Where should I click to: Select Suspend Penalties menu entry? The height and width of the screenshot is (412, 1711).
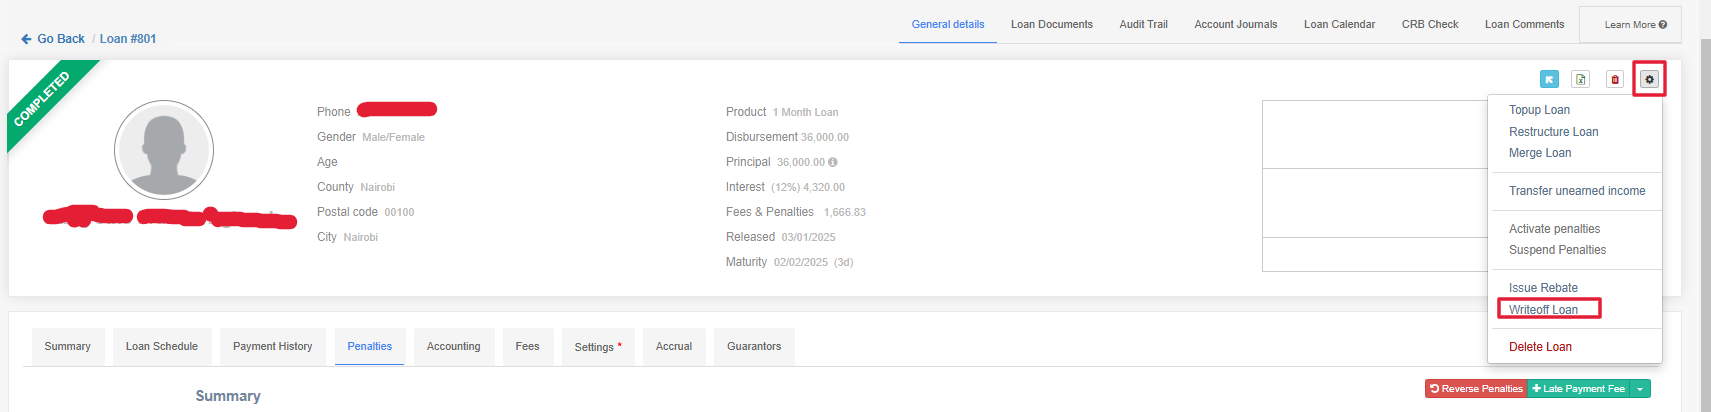tap(1557, 250)
